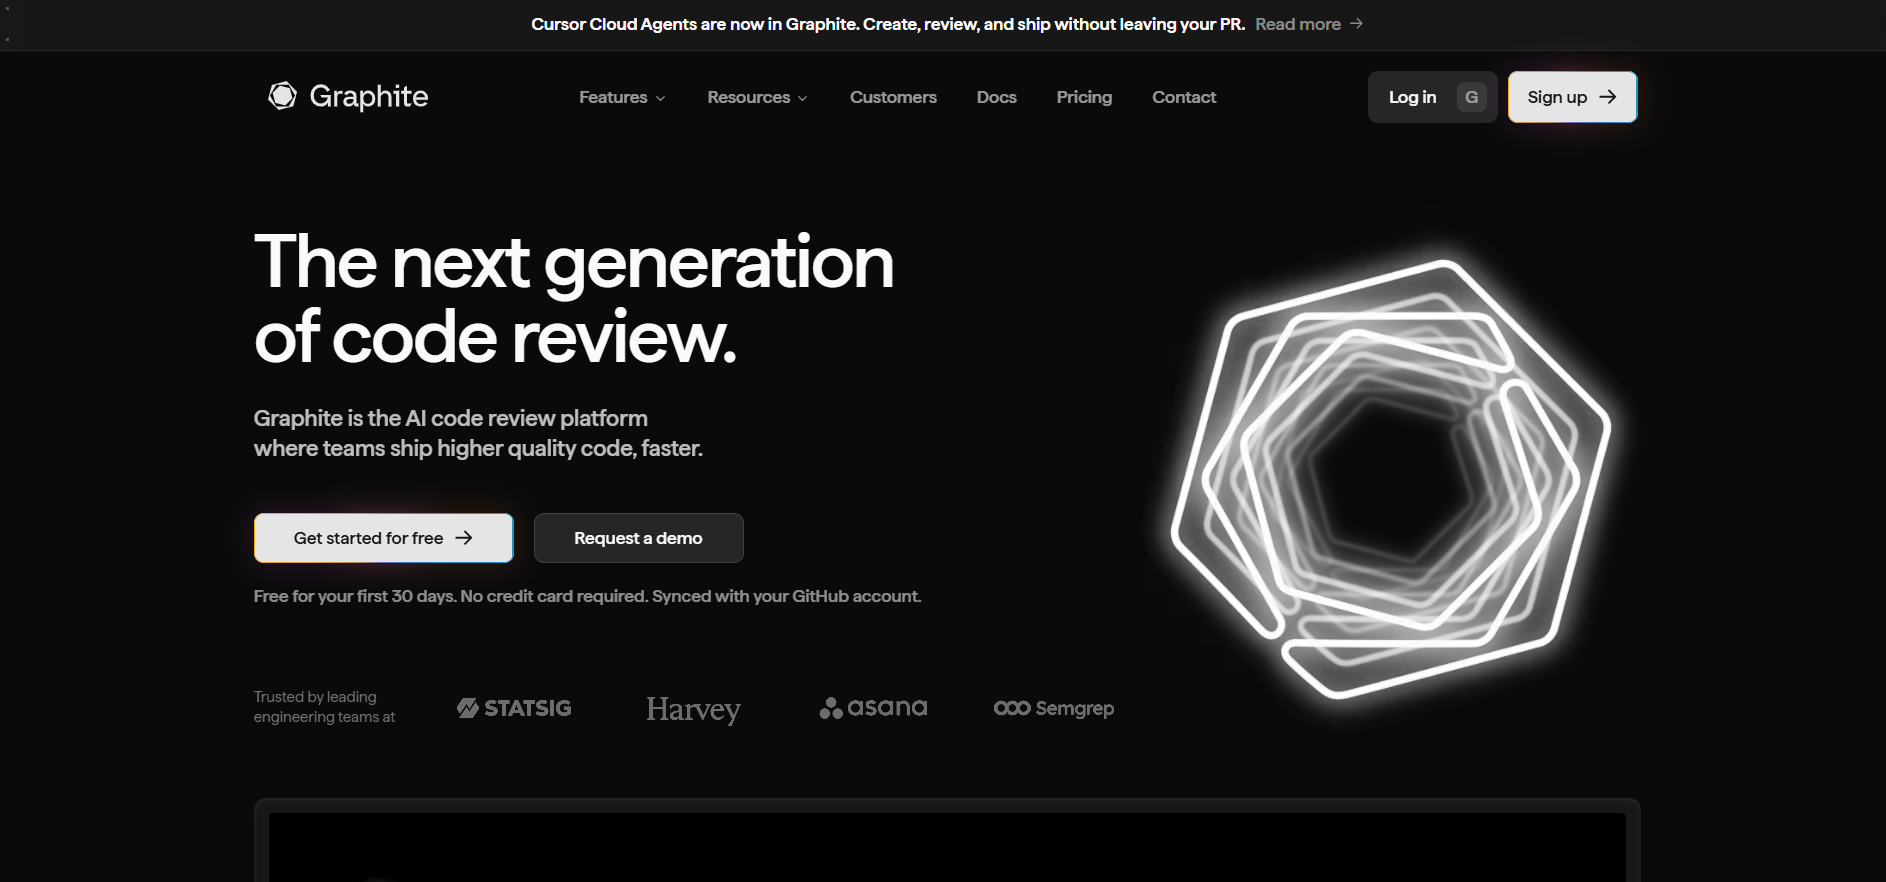The height and width of the screenshot is (882, 1886).
Task: Click the Asana logo
Action: click(x=873, y=708)
